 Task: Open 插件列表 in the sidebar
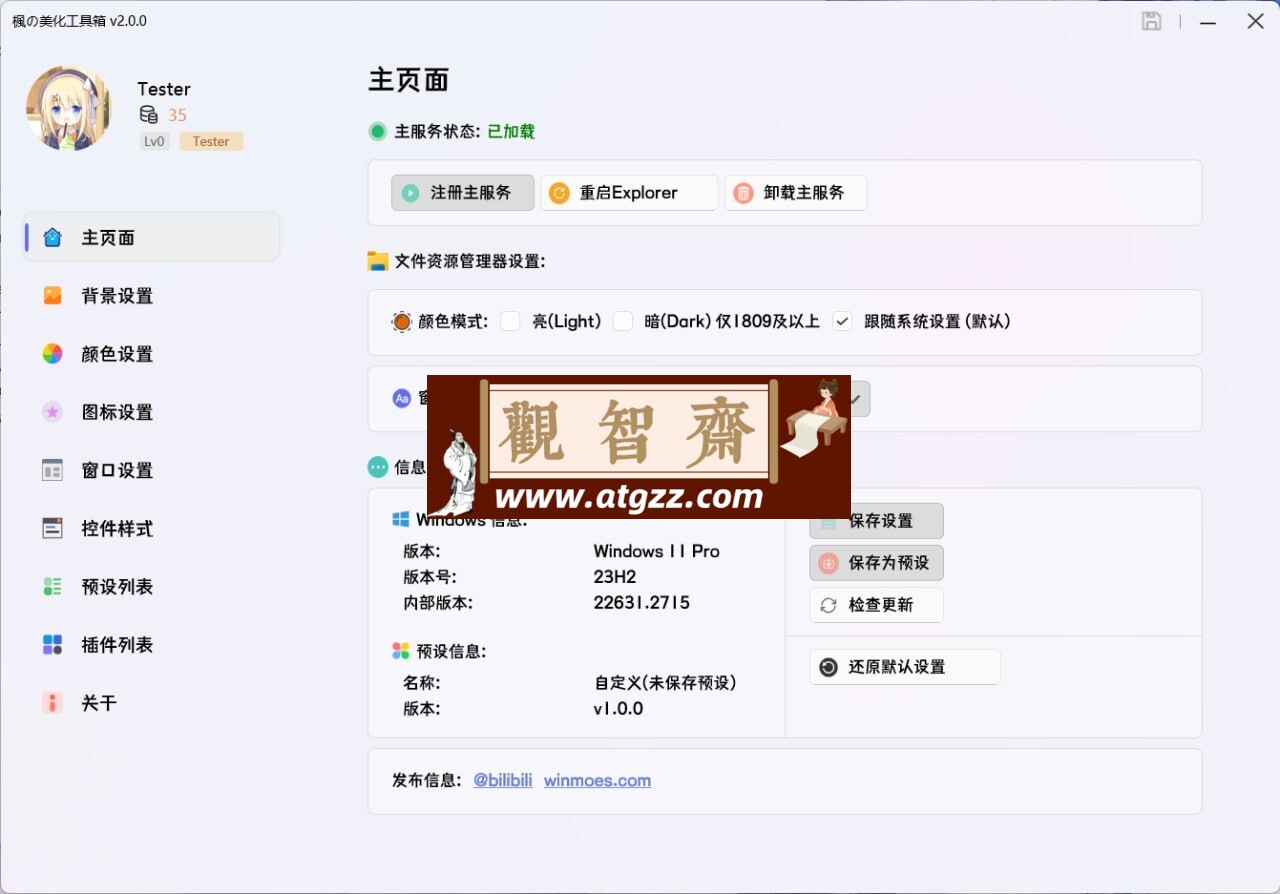click(x=152, y=644)
